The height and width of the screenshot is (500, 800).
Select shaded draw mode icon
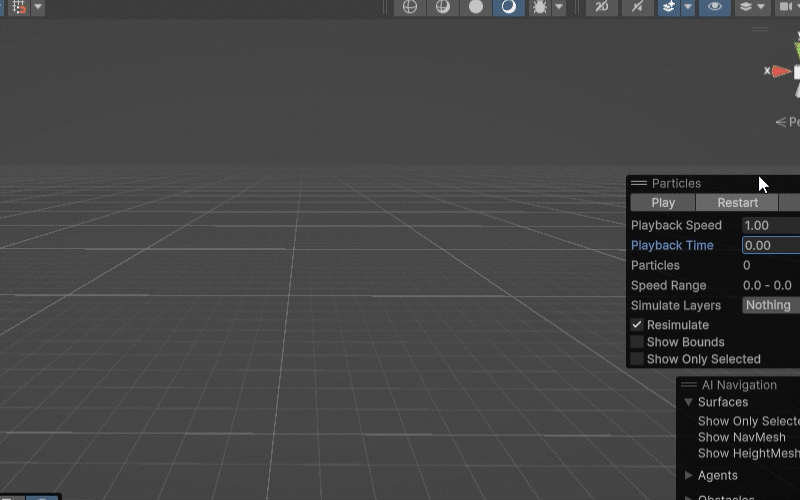point(509,6)
